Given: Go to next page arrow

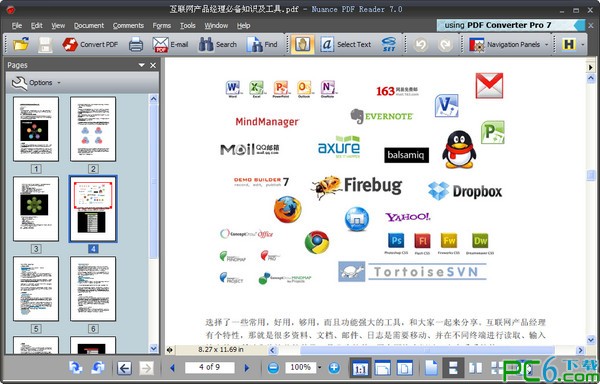Looking at the screenshot, I should [x=247, y=368].
